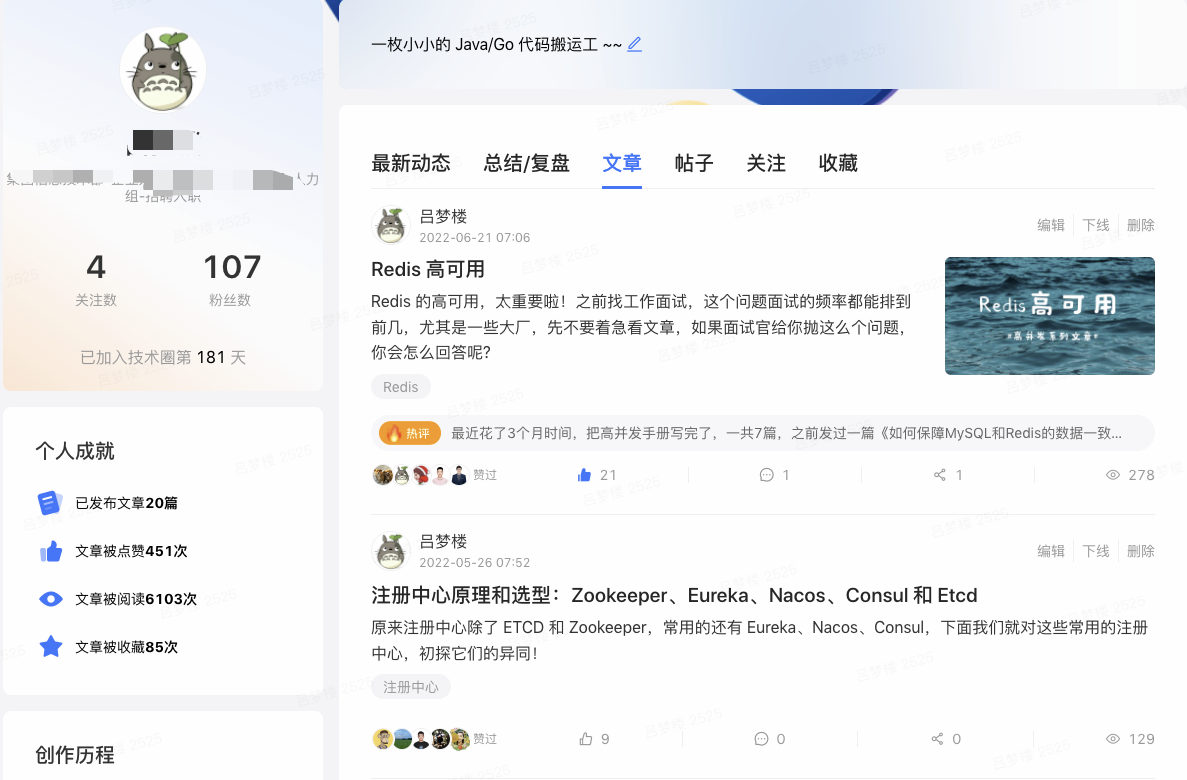Screen dimensions: 1187x780
Task: Click the Totoro profile avatar in sidebar
Action: 163,70
